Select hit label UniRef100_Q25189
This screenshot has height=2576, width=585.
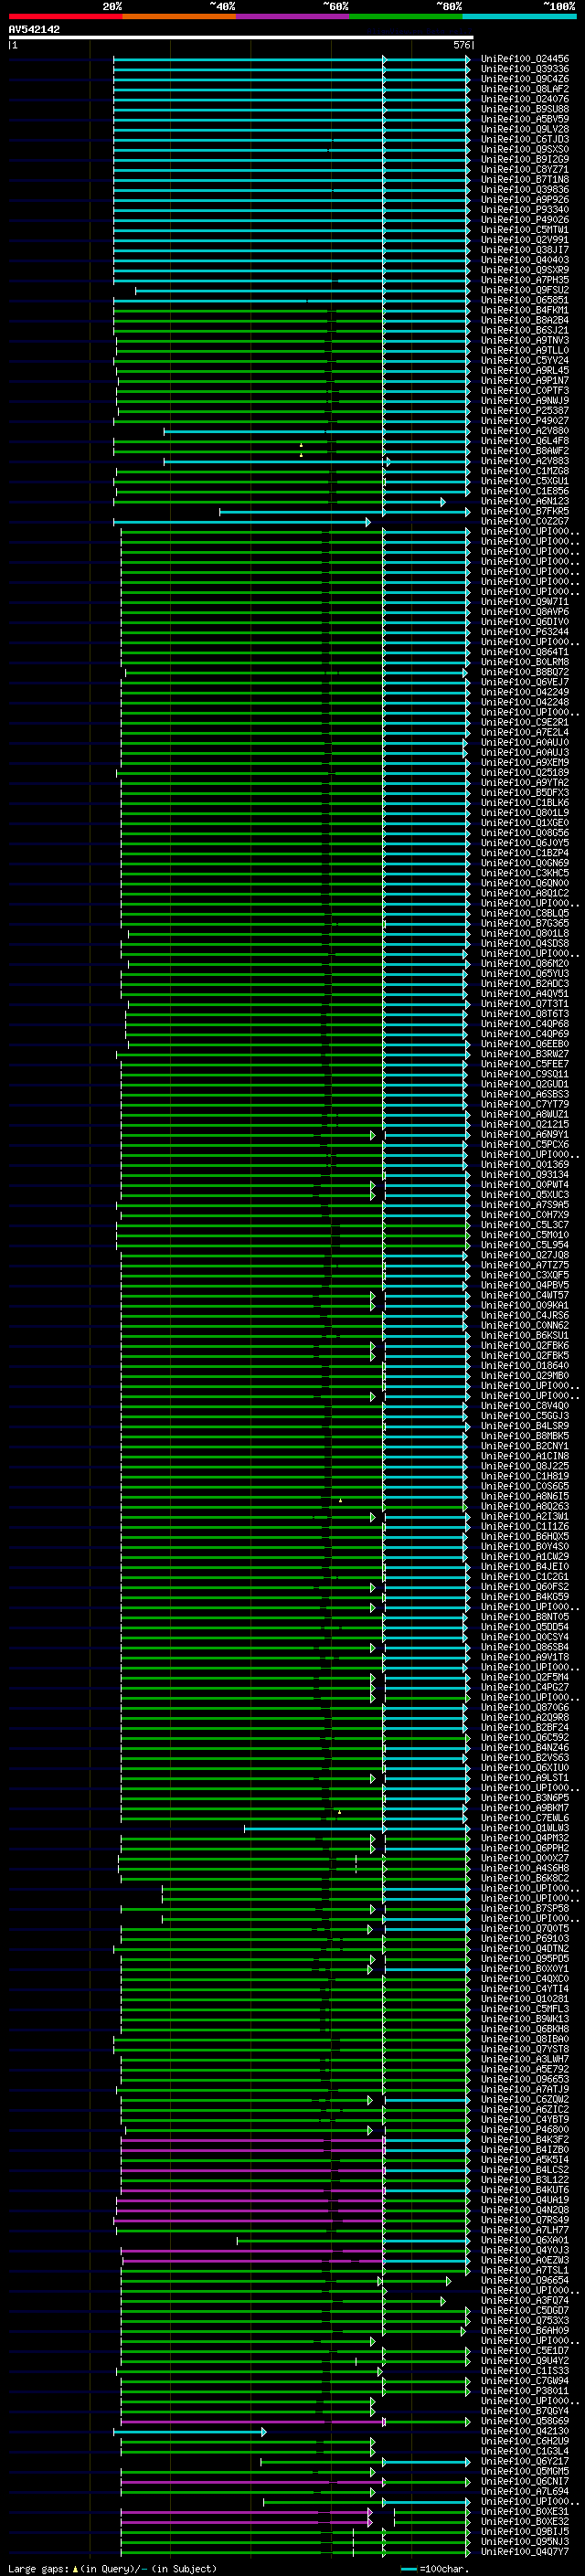525,772
